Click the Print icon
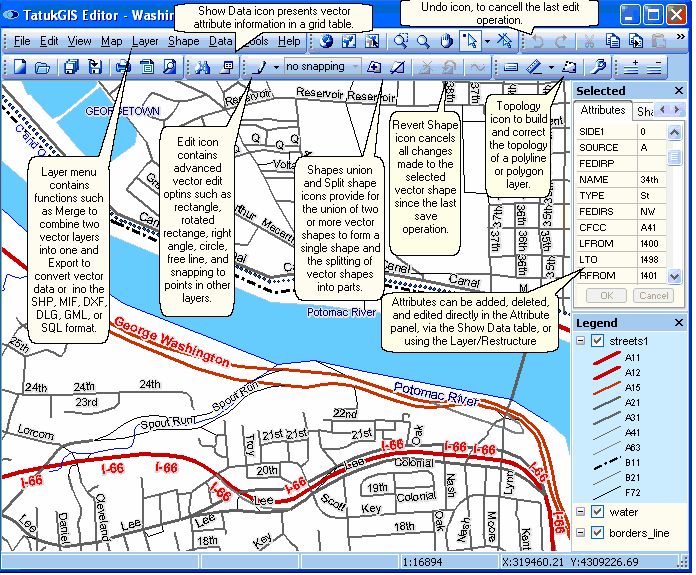This screenshot has height=575, width=696. pyautogui.click(x=123, y=67)
